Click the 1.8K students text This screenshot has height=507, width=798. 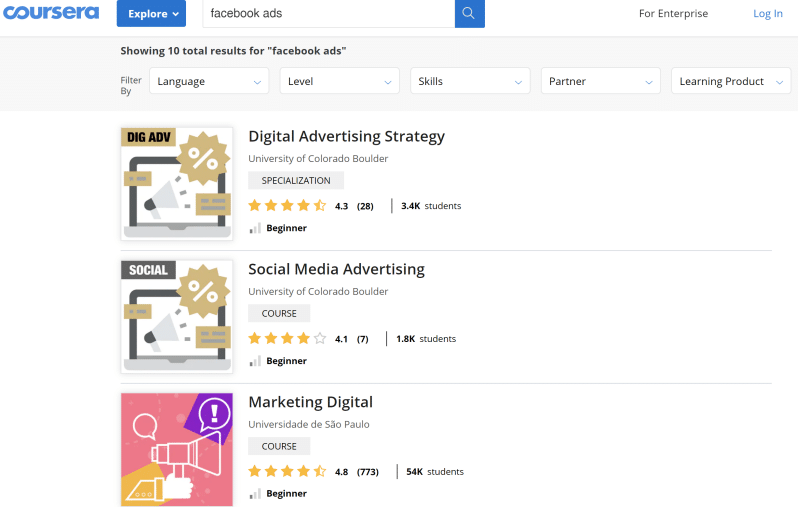[426, 339]
